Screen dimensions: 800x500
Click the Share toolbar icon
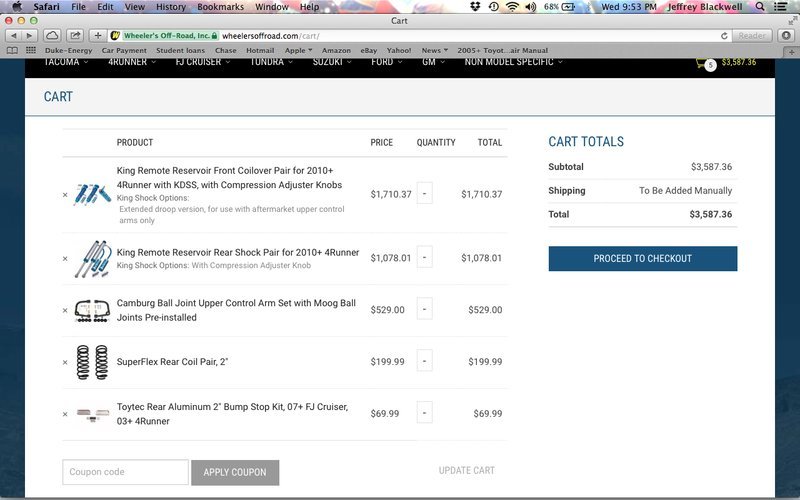click(75, 36)
